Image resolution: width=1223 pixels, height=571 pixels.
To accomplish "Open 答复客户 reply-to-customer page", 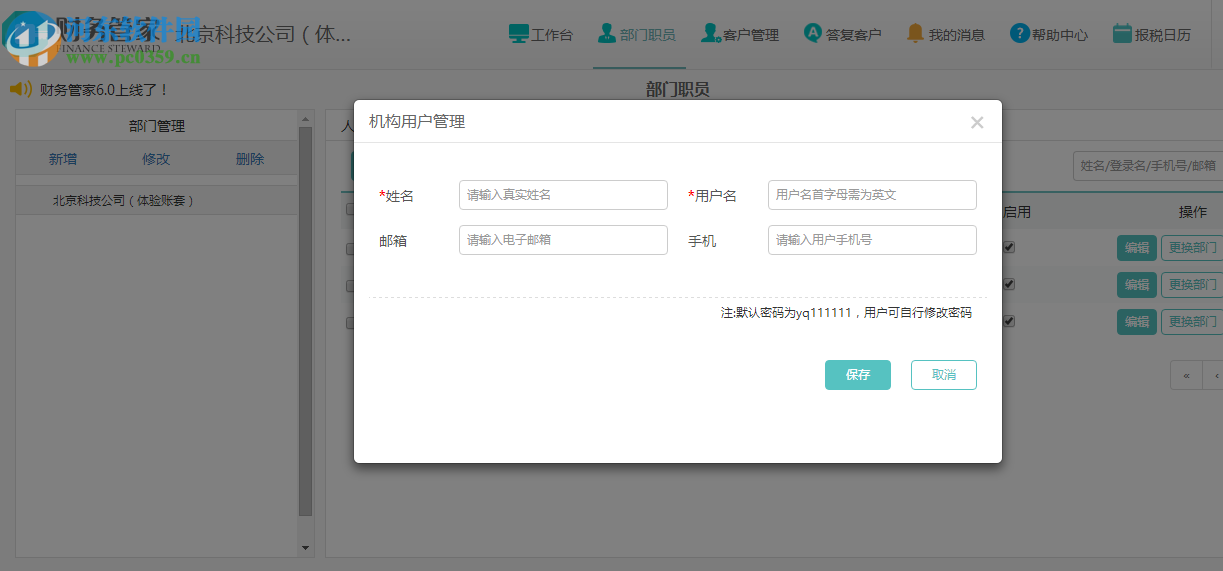I will click(x=843, y=34).
